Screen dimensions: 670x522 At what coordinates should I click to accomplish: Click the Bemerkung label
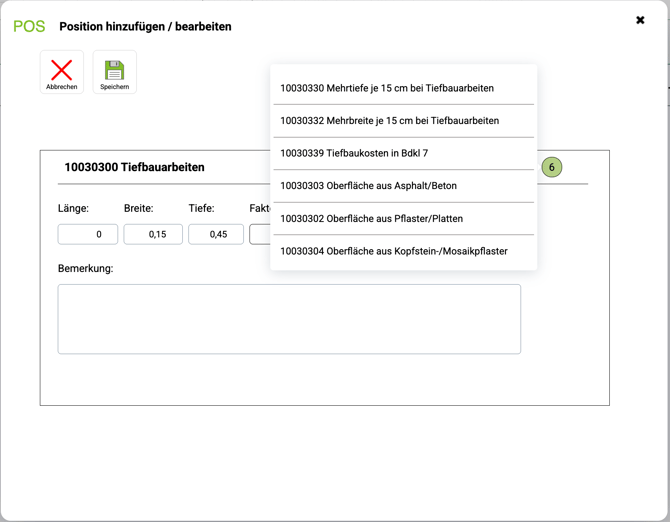point(85,269)
